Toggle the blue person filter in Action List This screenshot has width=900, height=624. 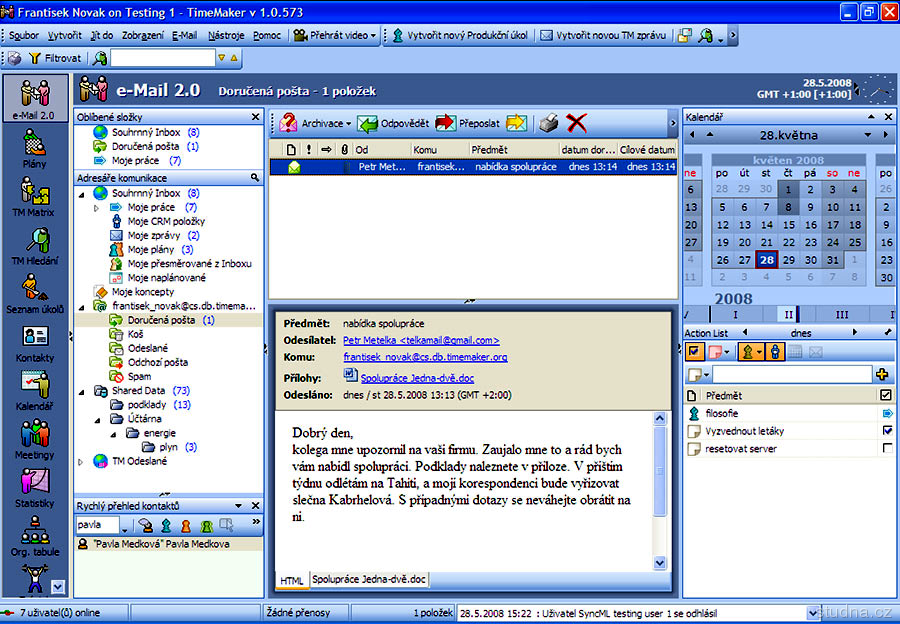tap(775, 351)
